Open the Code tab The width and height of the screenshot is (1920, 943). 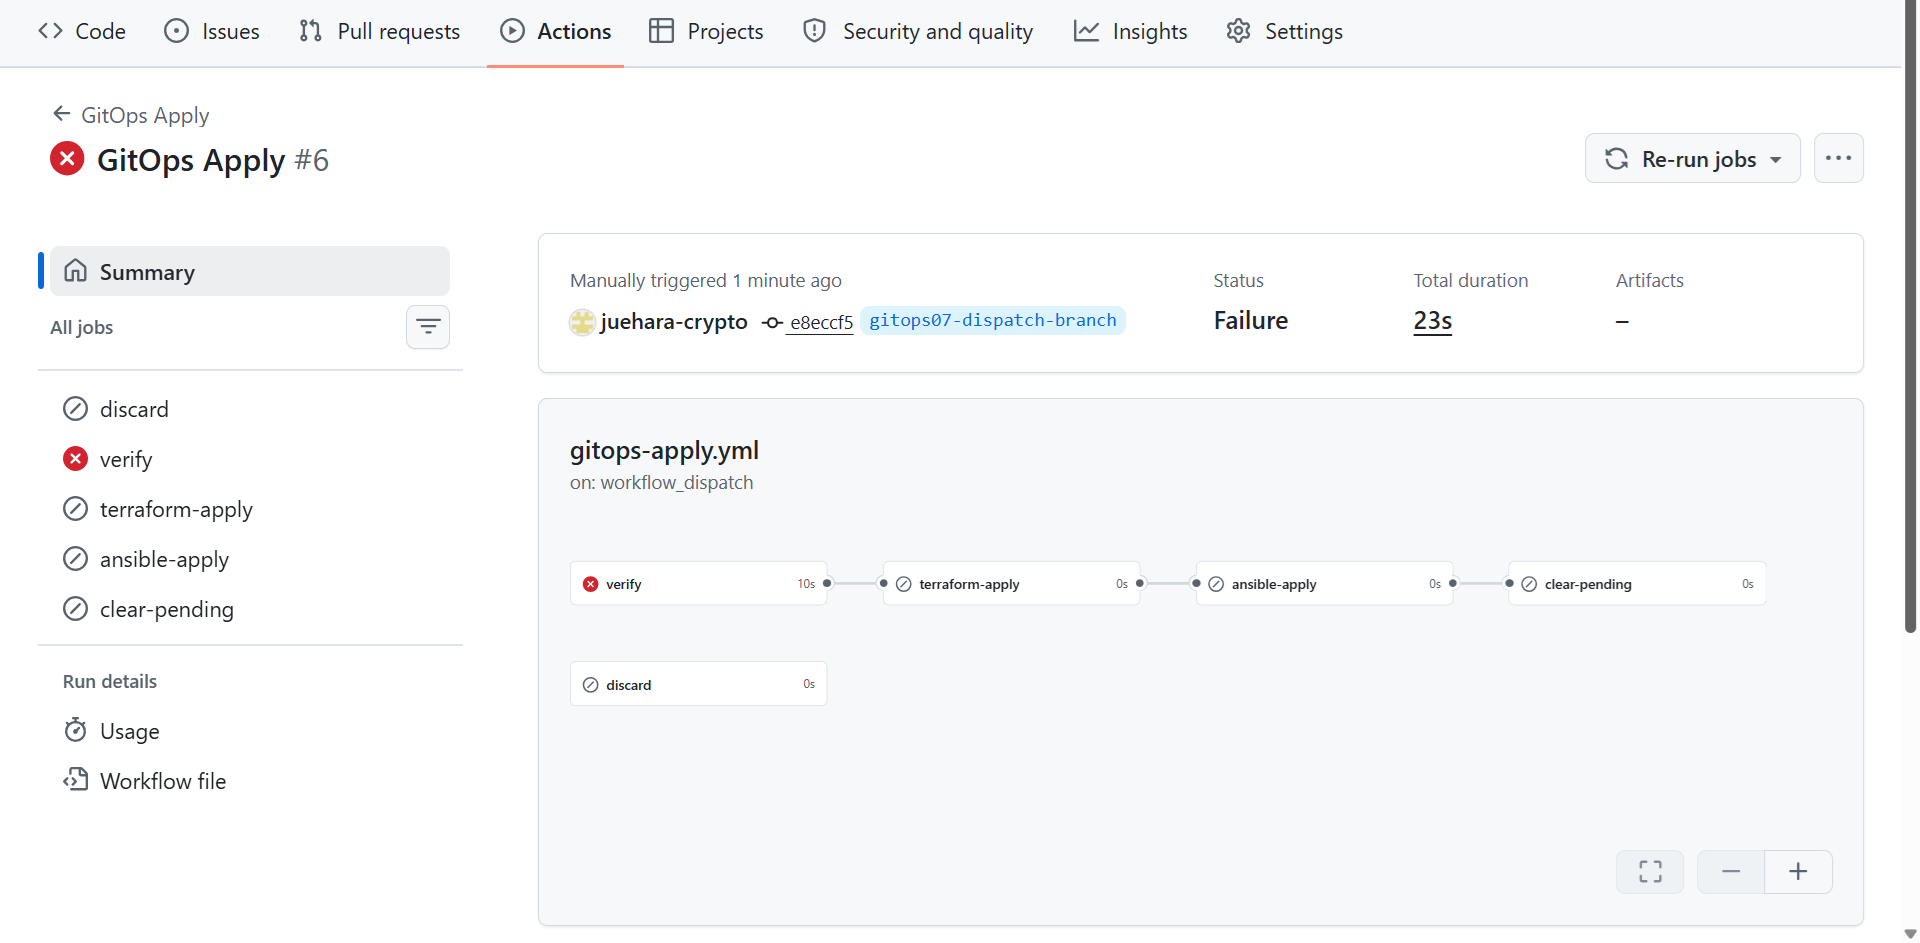pos(82,31)
